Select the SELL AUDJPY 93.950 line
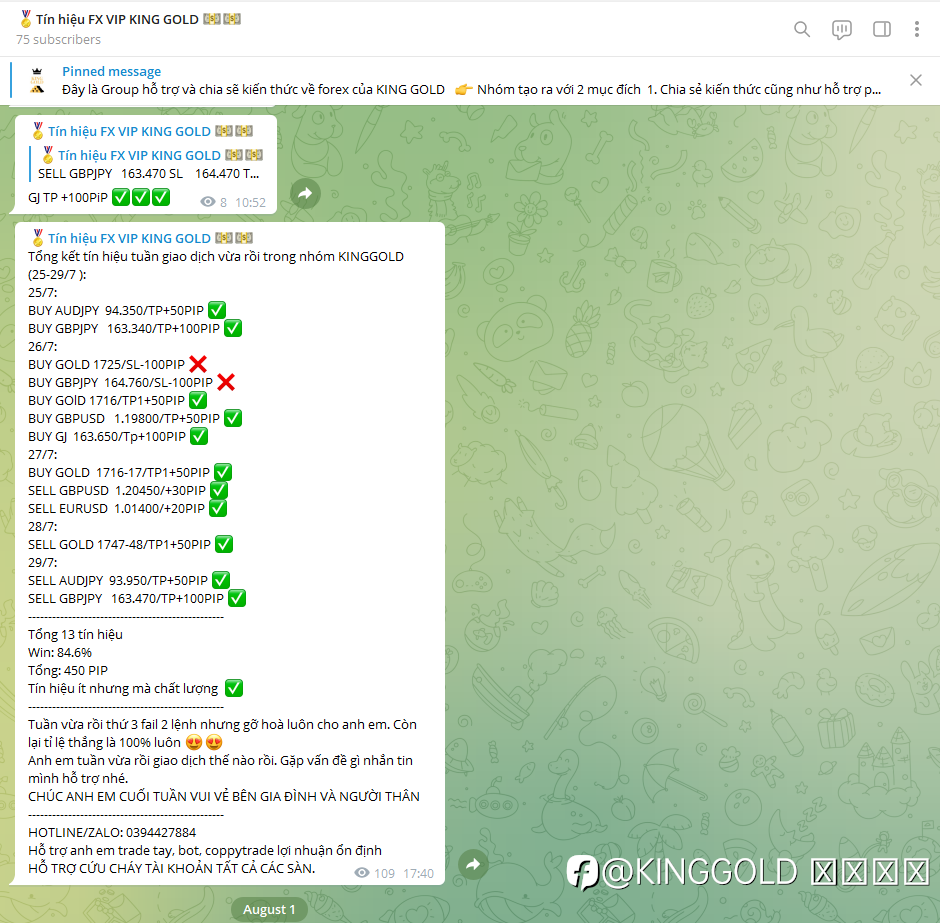940x923 pixels. click(x=129, y=580)
